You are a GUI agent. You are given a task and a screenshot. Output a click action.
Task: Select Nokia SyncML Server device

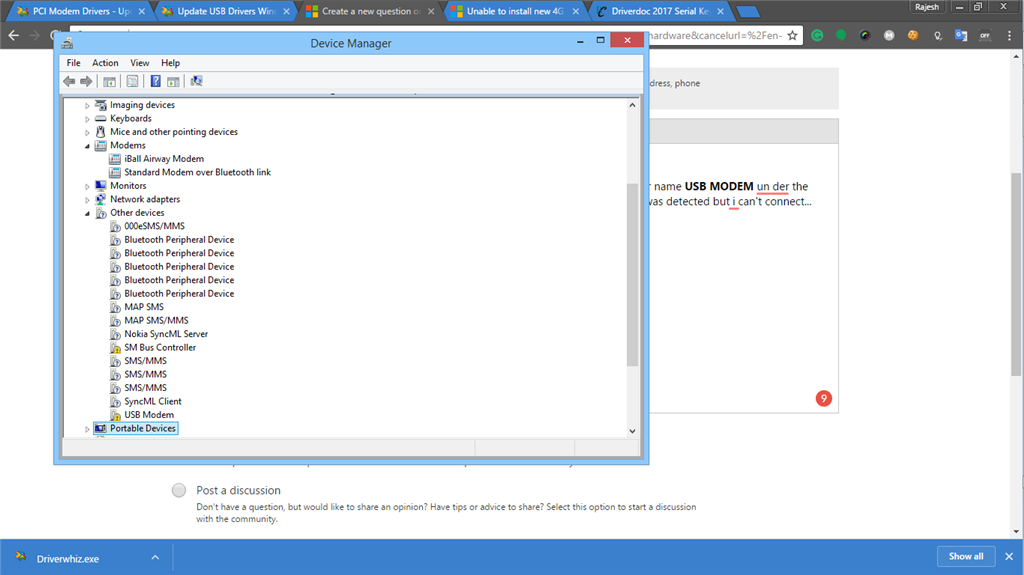coord(166,334)
